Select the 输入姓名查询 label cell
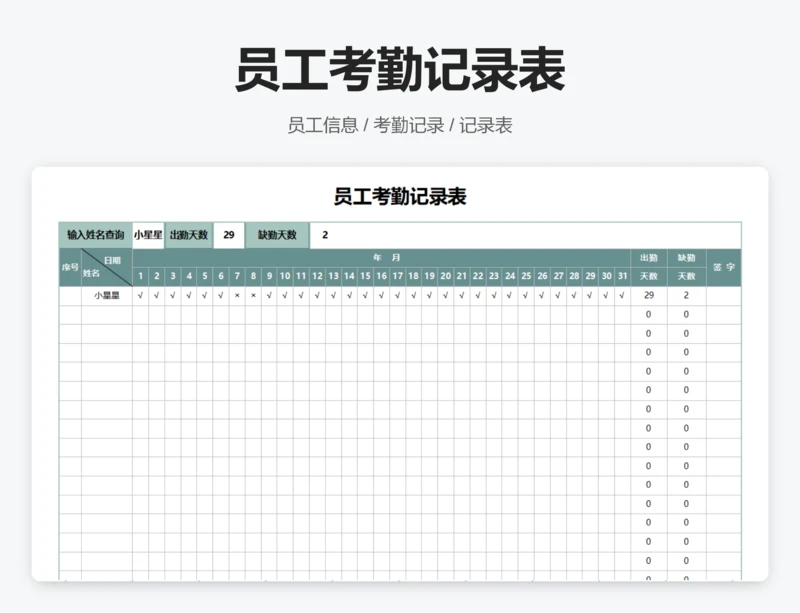800x613 pixels. [96, 235]
